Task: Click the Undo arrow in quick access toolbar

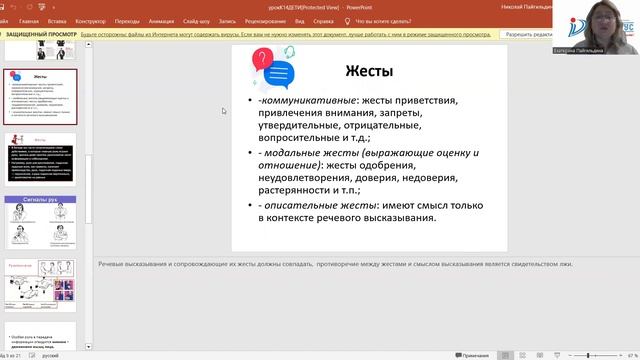Action: [13, 7]
